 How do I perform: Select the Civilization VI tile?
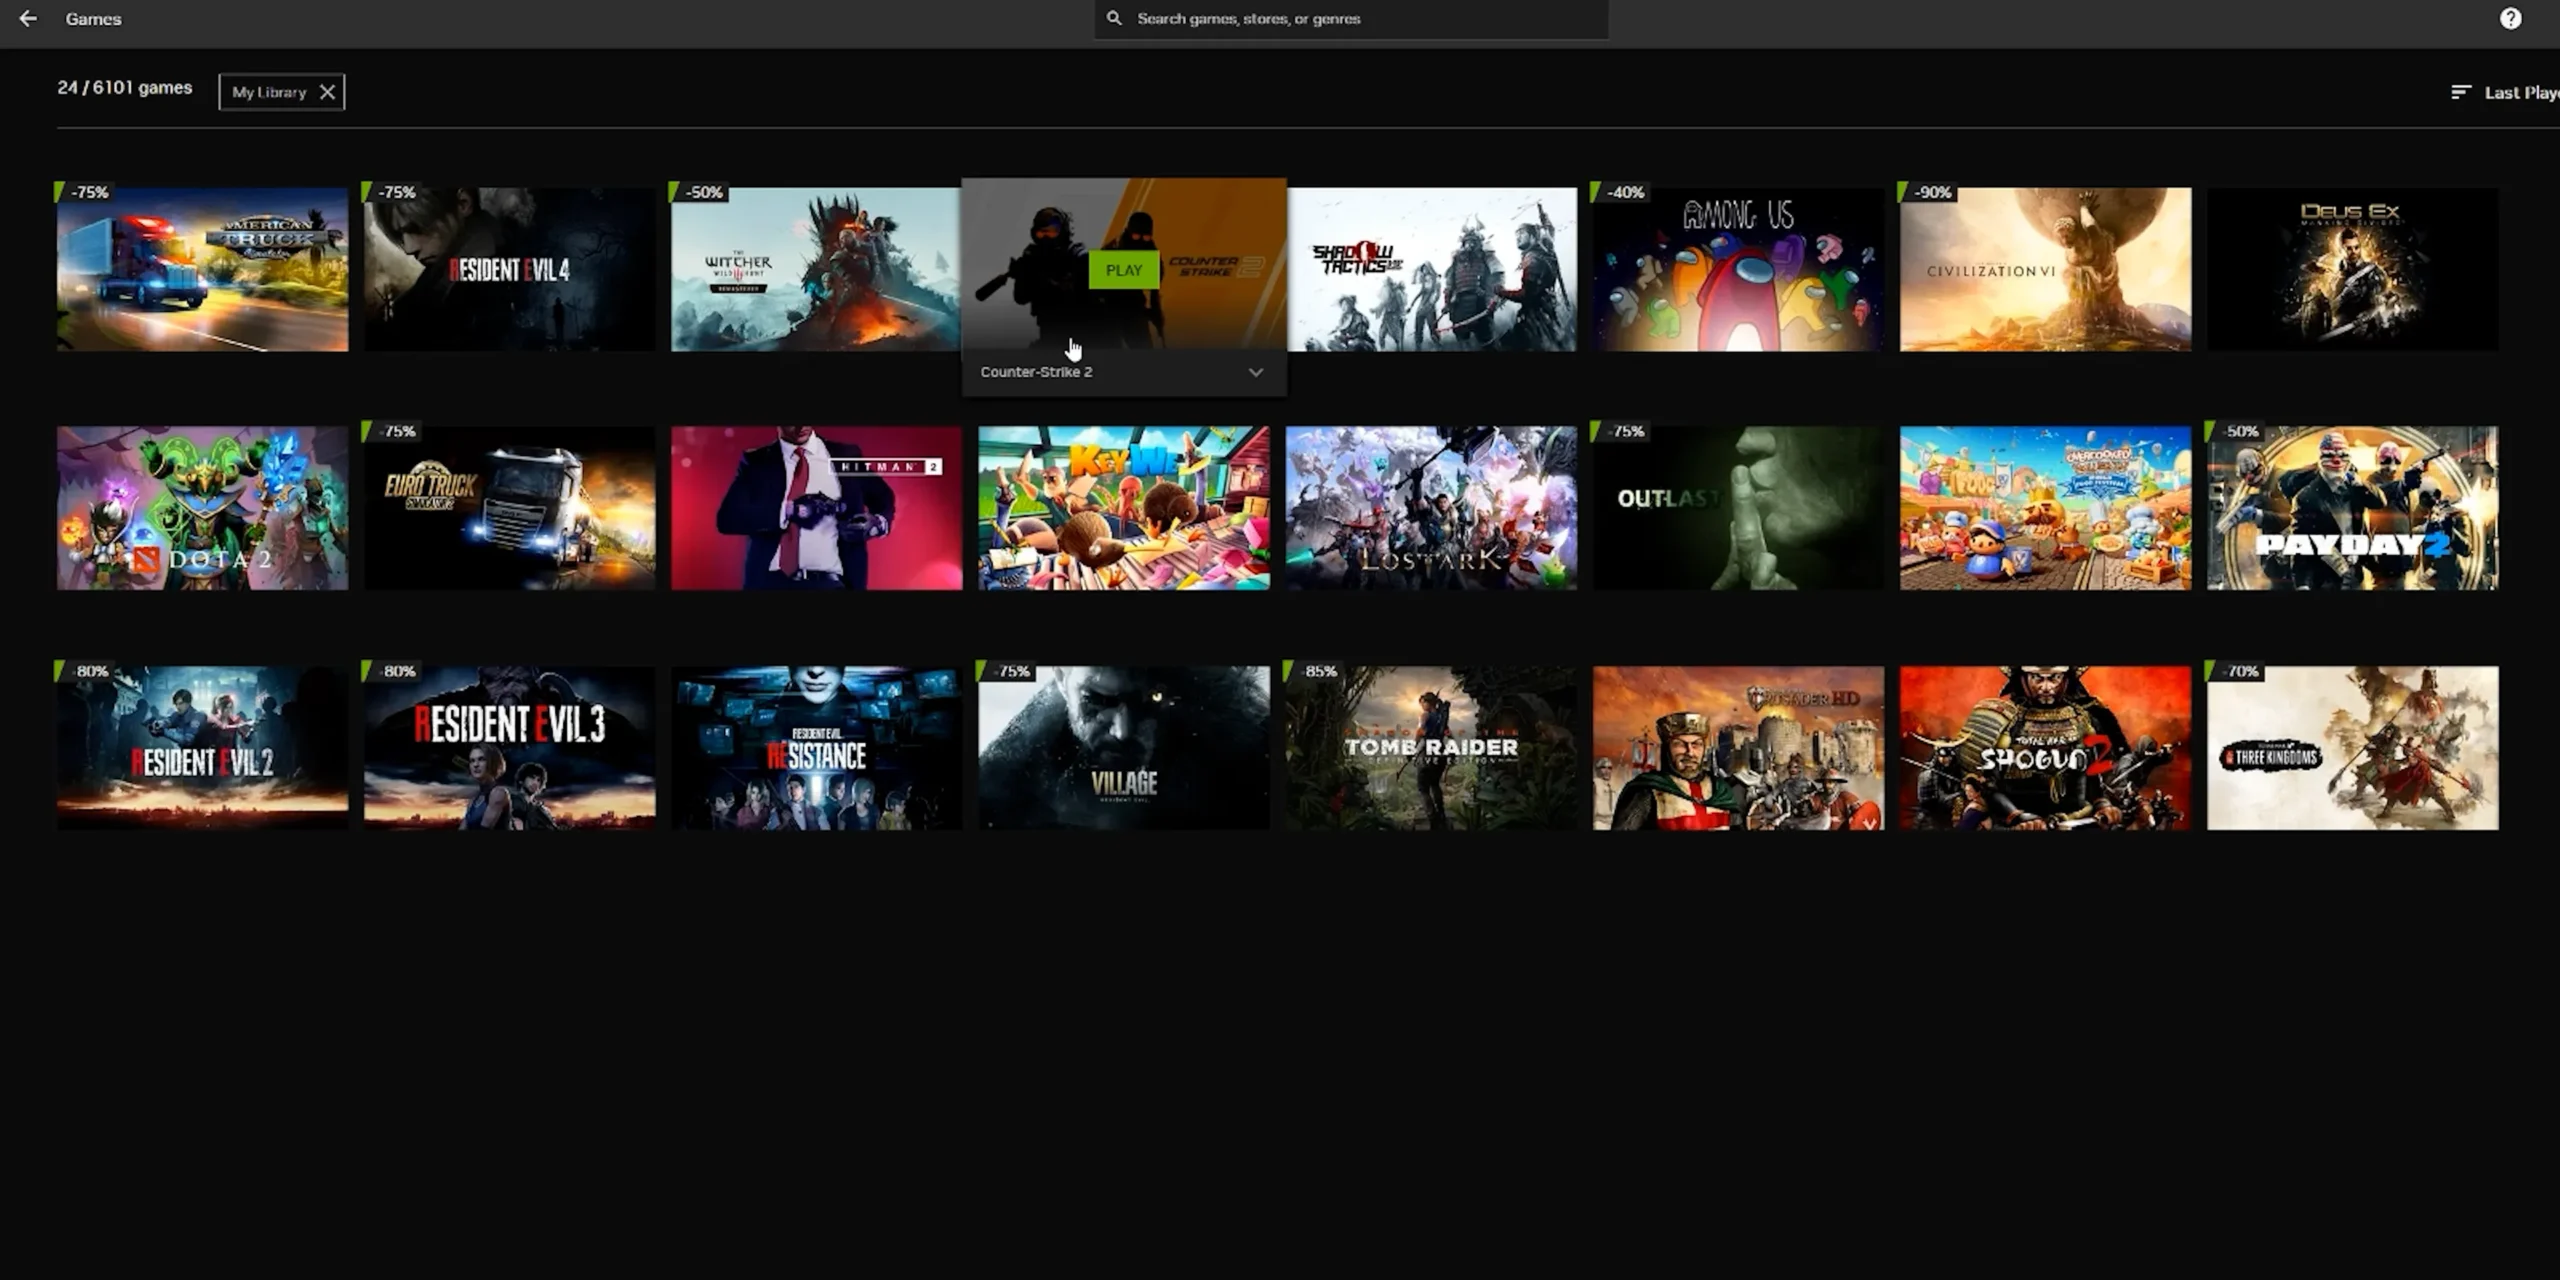coord(2045,269)
